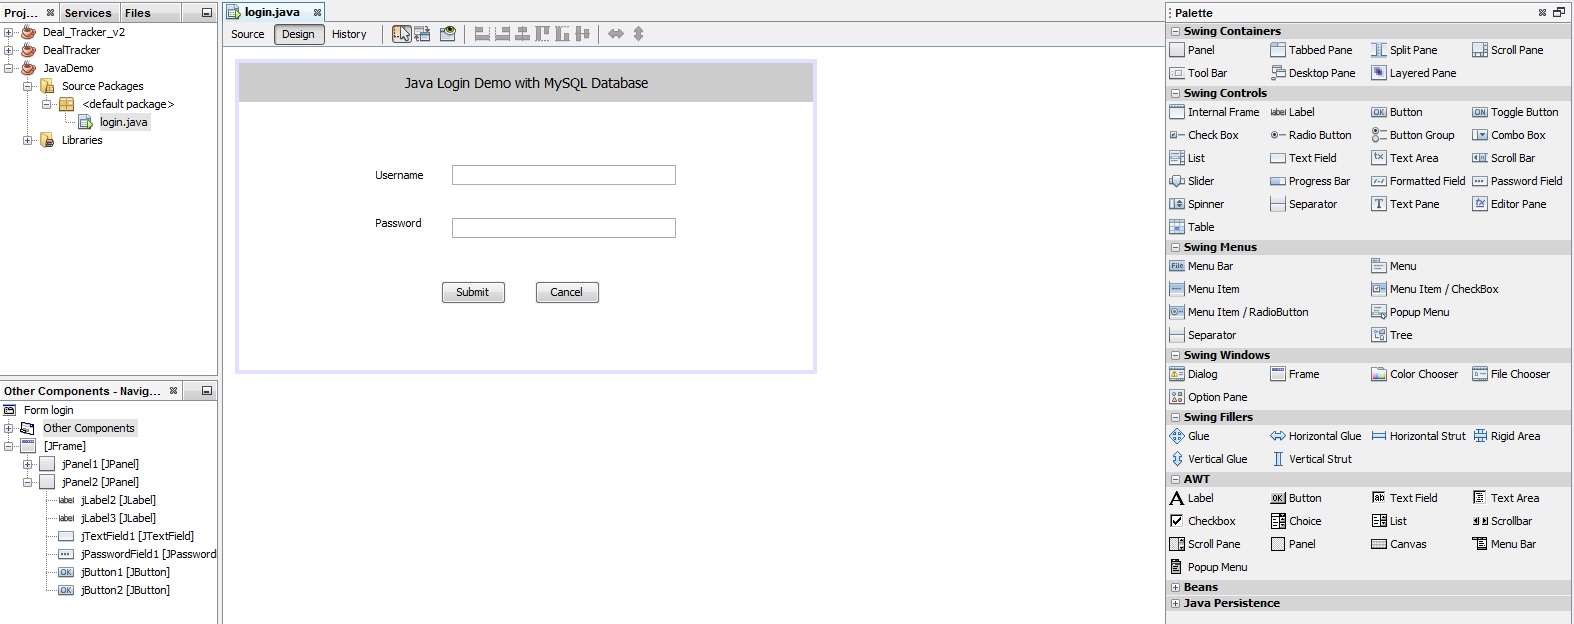Image resolution: width=1574 pixels, height=624 pixels.
Task: Click the Preview Design eye icon
Action: (448, 34)
